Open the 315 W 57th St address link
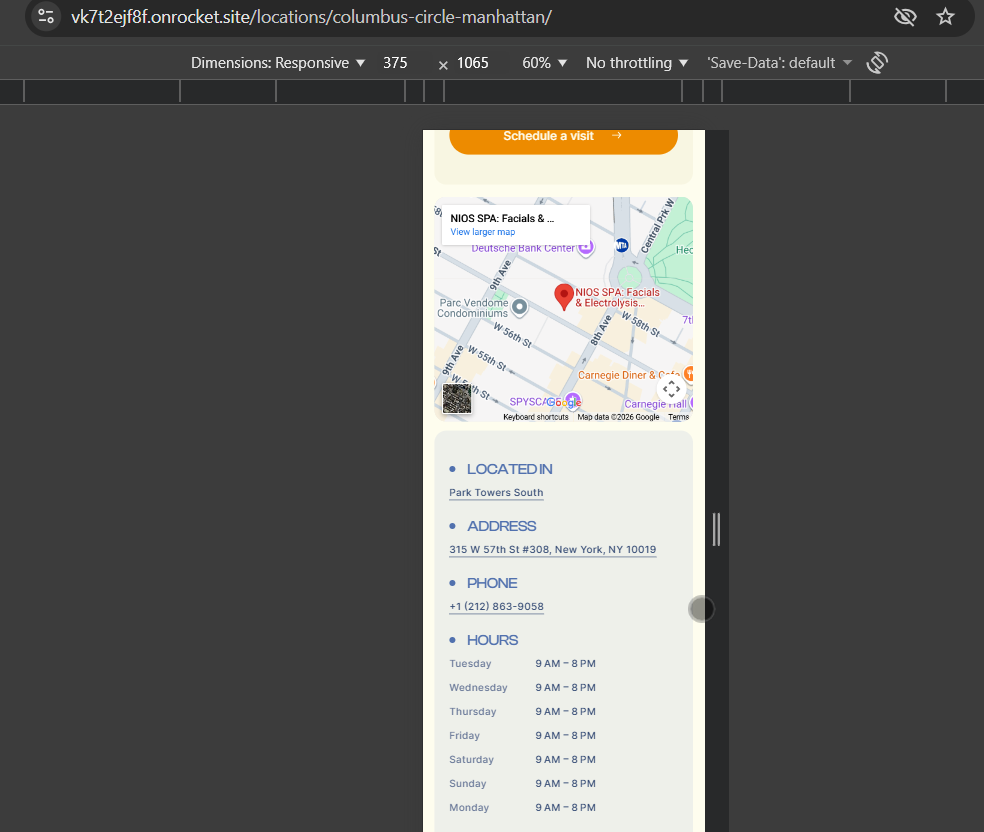This screenshot has width=984, height=832. (x=553, y=550)
